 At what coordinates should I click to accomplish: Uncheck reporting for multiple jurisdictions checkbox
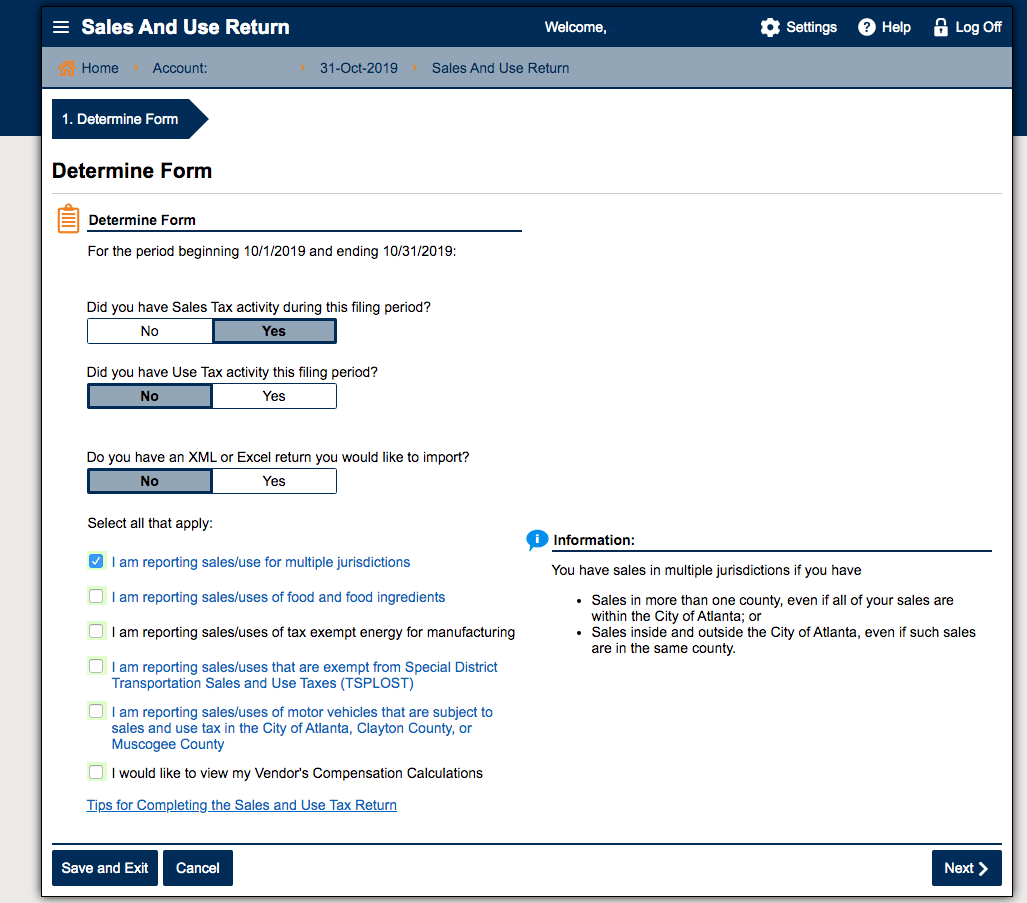click(x=96, y=561)
